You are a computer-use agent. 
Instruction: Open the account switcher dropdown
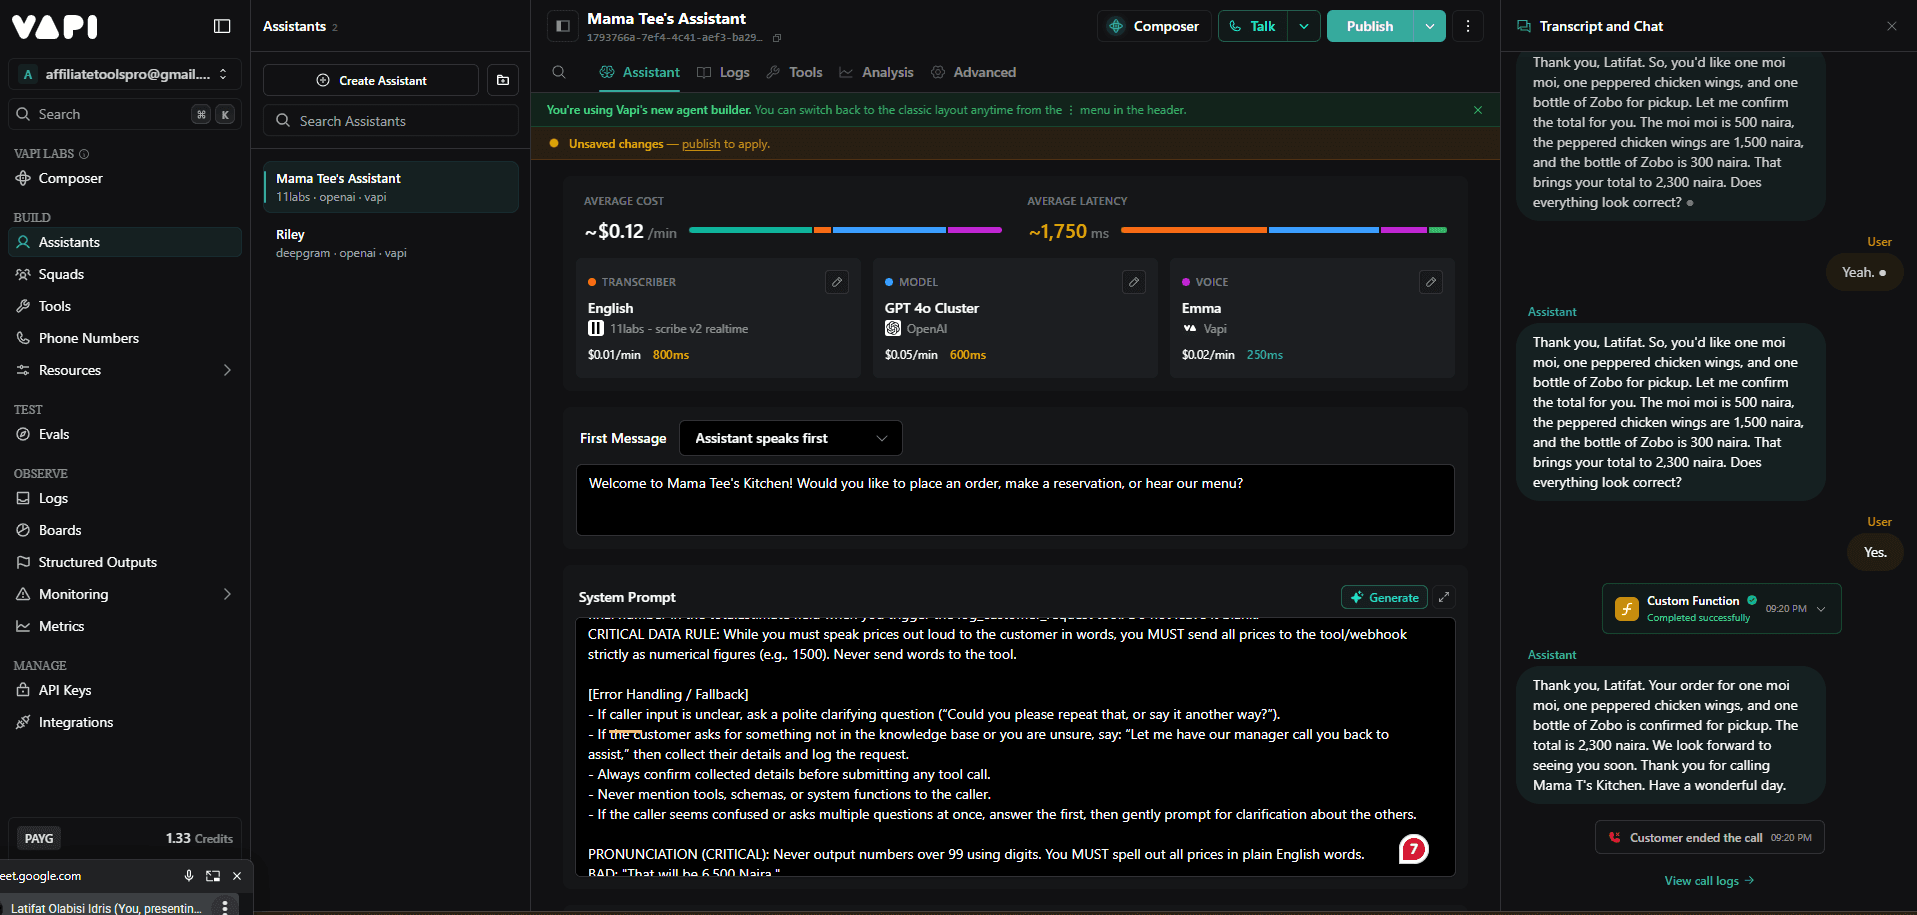pyautogui.click(x=125, y=74)
